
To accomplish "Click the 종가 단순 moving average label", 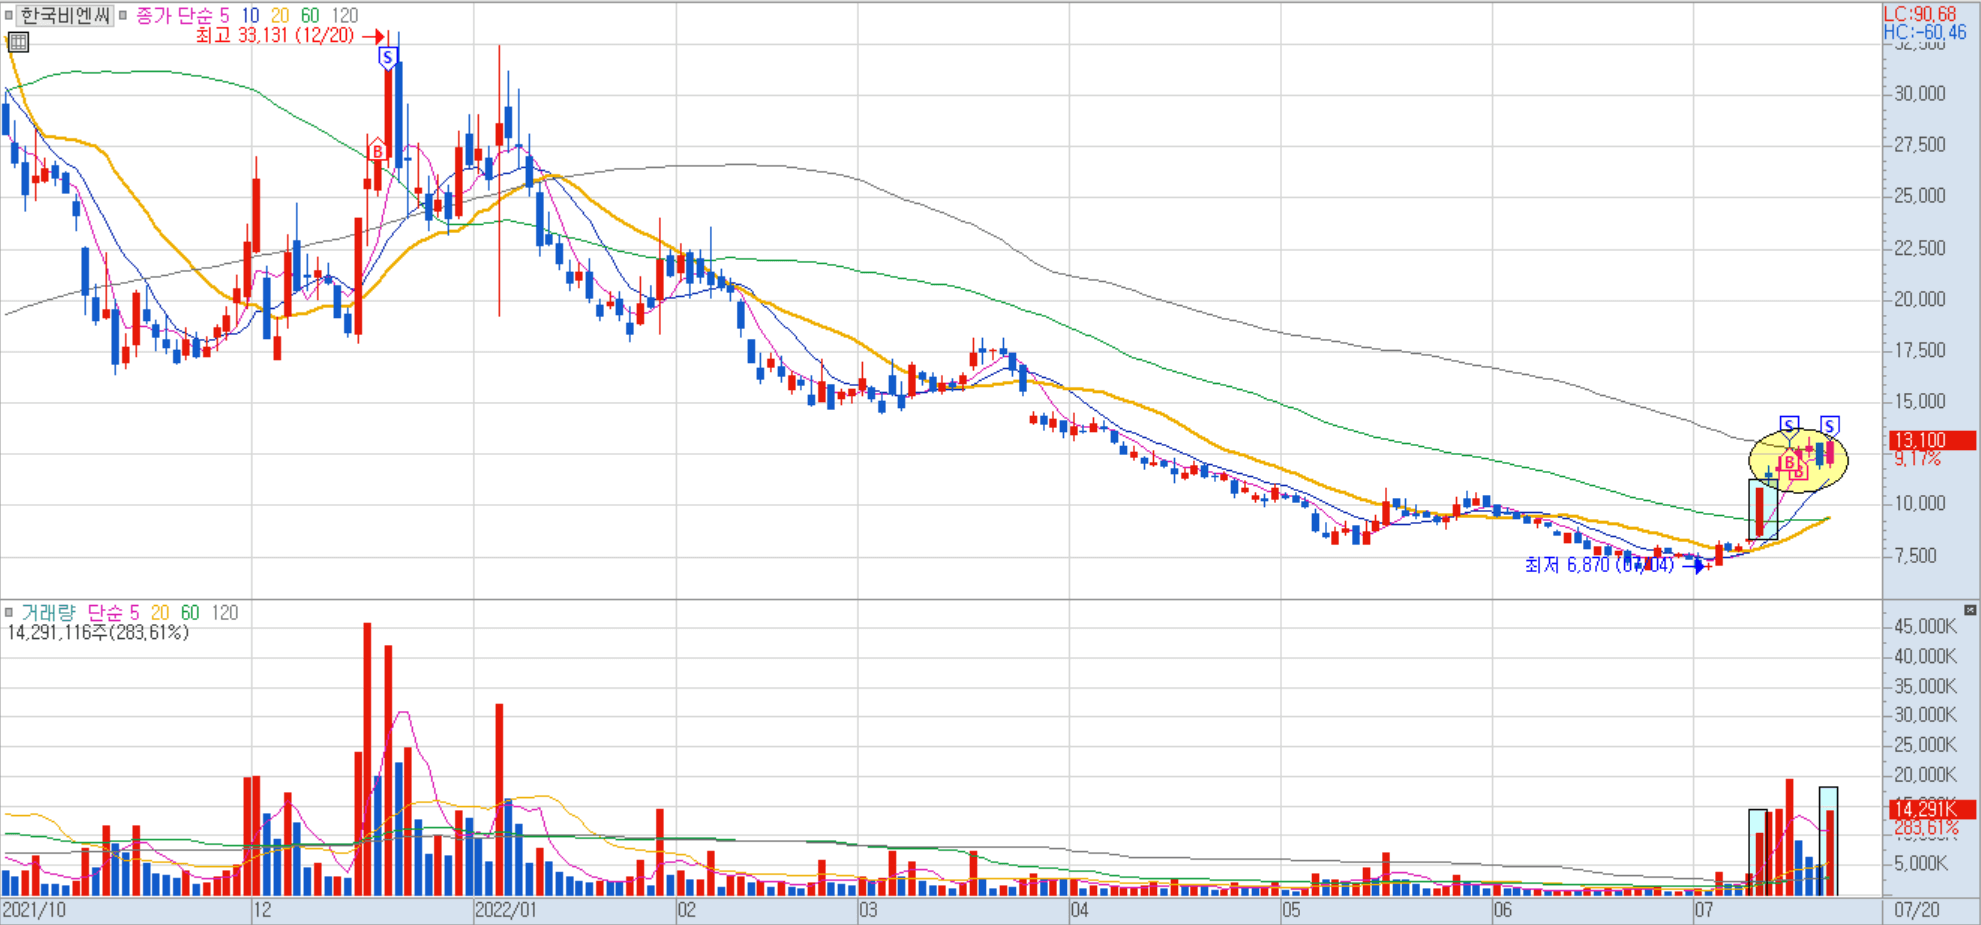I will 174,15.
